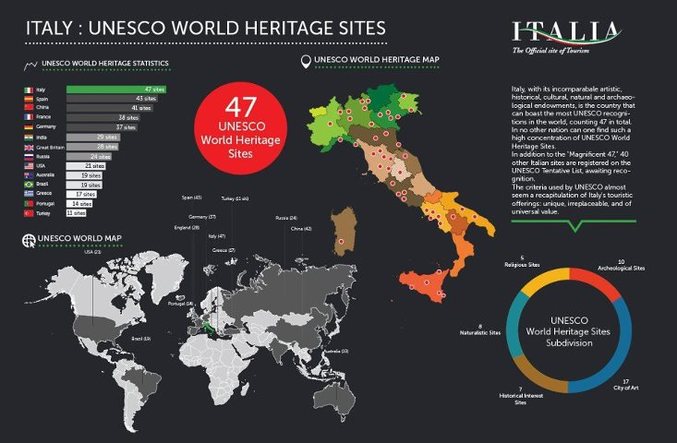The height and width of the screenshot is (443, 677).
Task: Click the Turkey flag icon
Action: 27,211
